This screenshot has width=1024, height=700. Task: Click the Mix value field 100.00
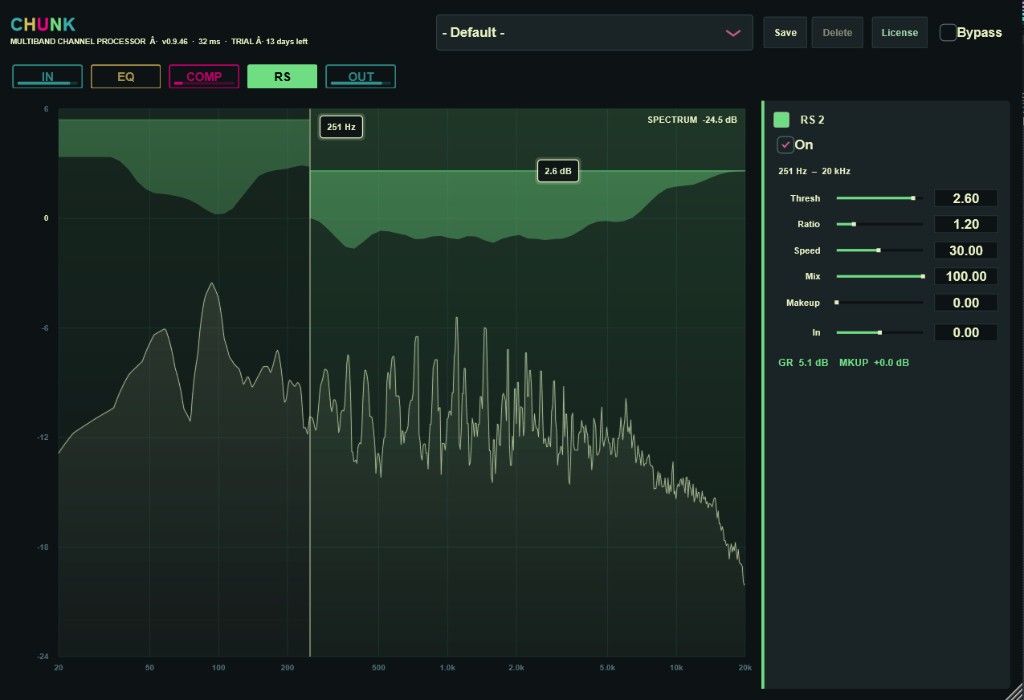[x=966, y=276]
